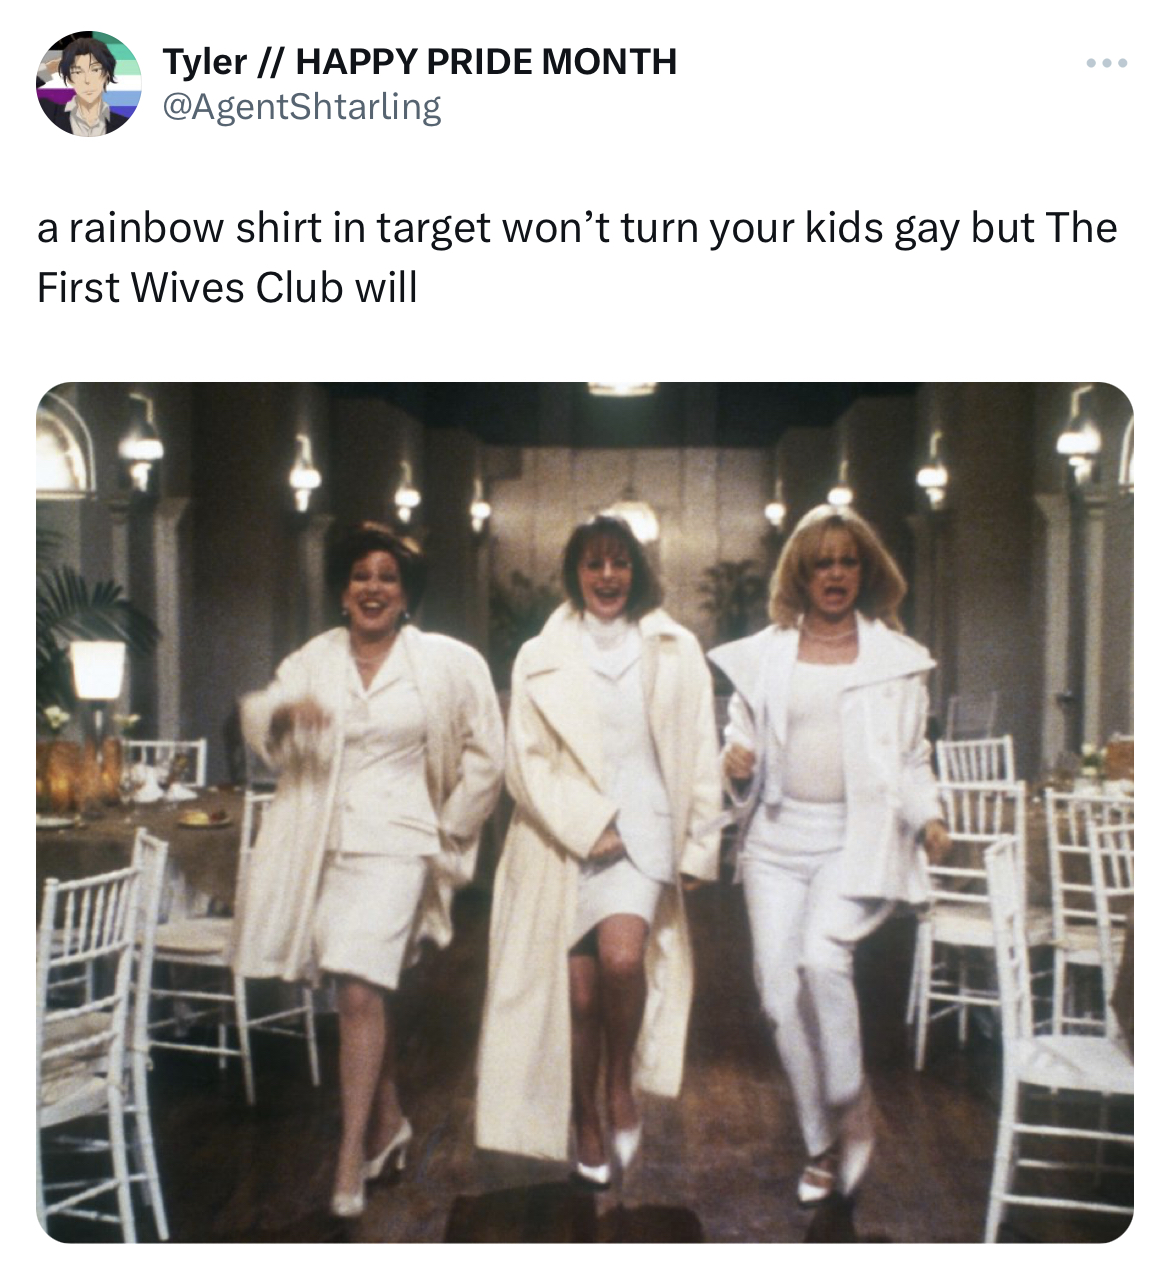Screen dimensions: 1170x1270
Task: Click the woman in the white pantsuit
Action: tap(826, 838)
